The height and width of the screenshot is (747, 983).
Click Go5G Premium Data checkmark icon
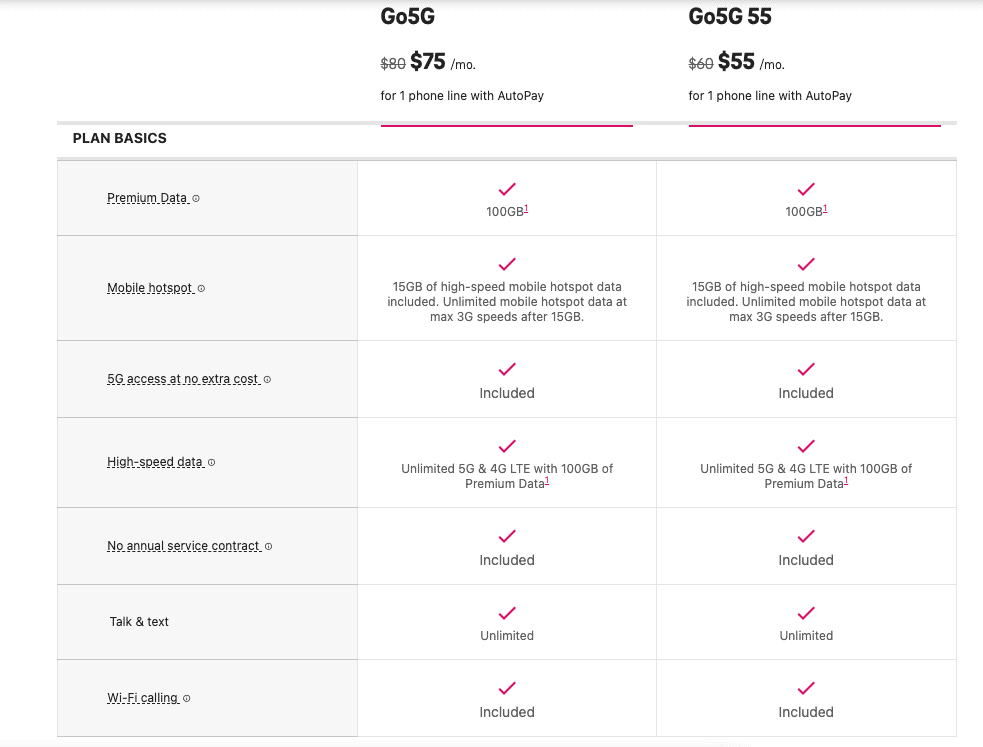[507, 189]
